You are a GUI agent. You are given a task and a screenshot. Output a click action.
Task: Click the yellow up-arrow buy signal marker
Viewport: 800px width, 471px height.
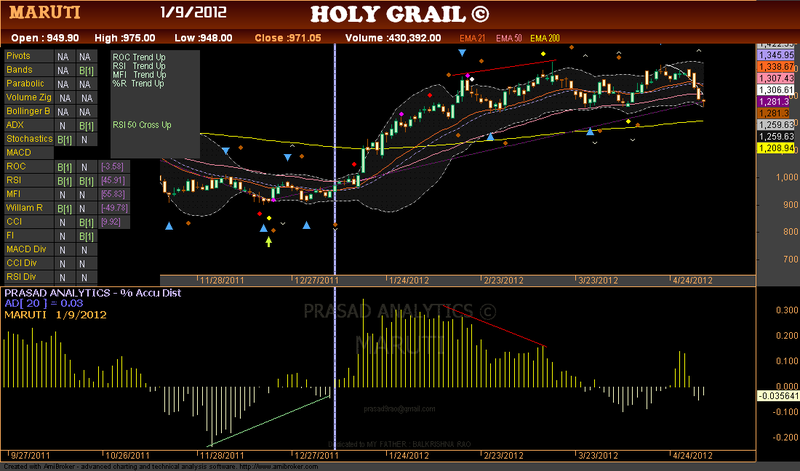coord(268,242)
